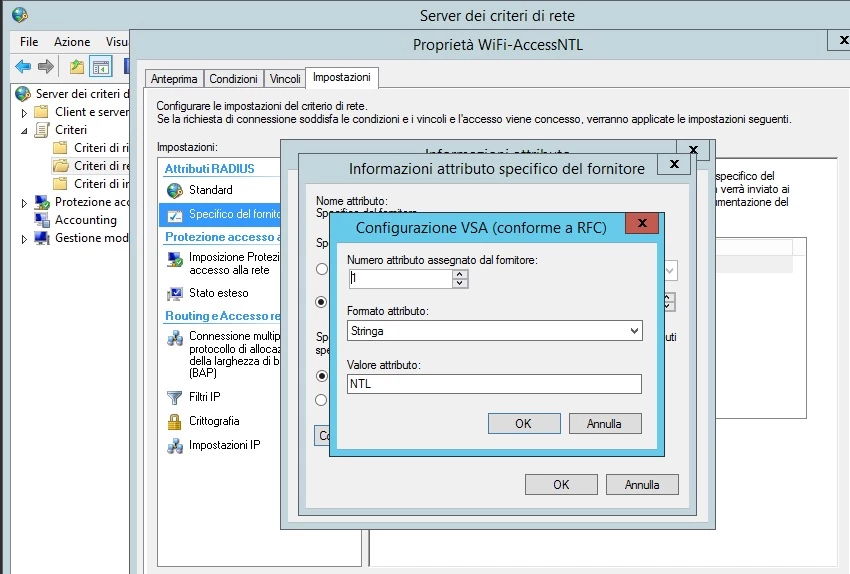The height and width of the screenshot is (574, 850).
Task: Click the Crittografia padlock icon
Action: click(x=175, y=422)
